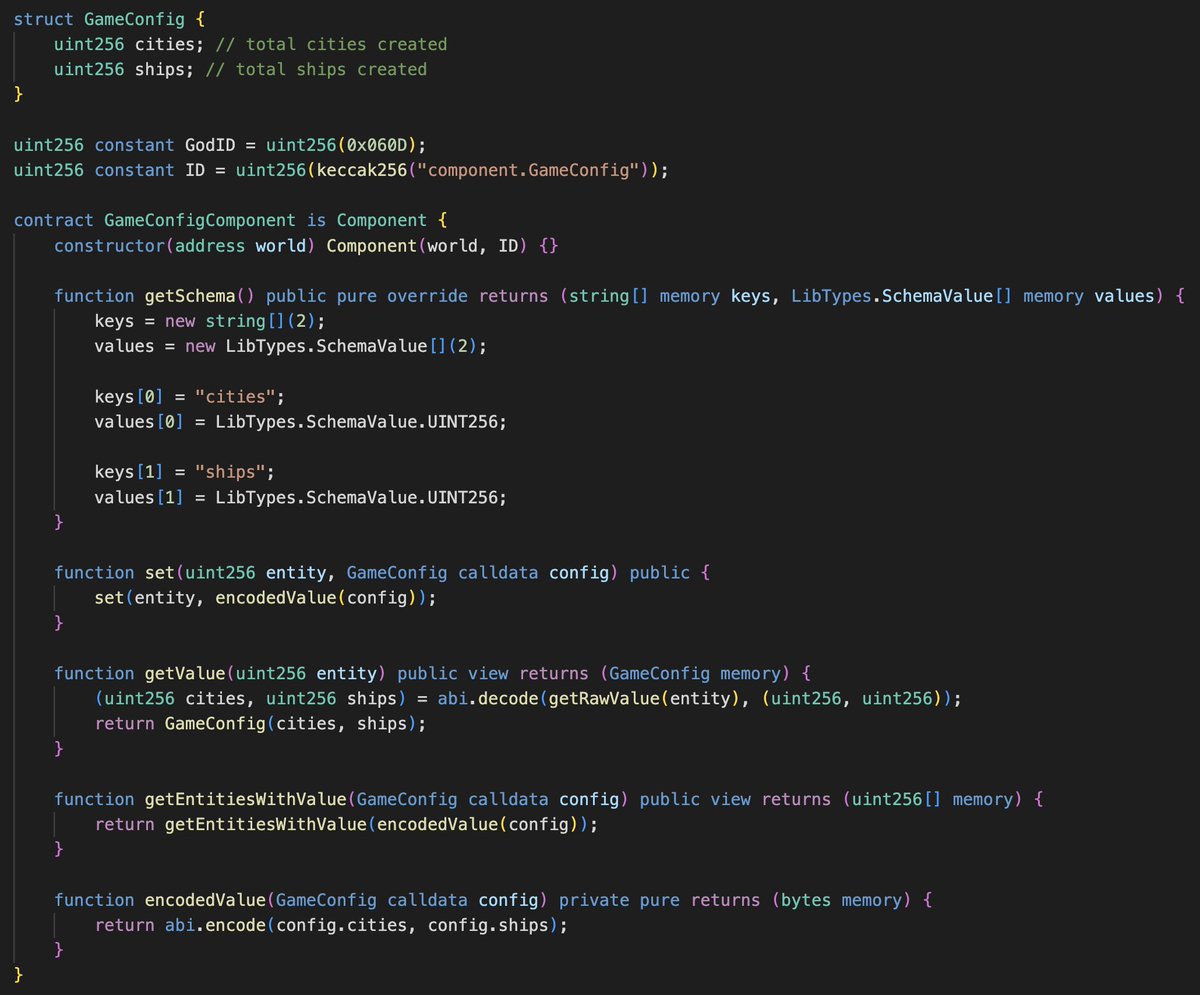This screenshot has height=995, width=1200.
Task: Click the 'values[0]' assignment target
Action: (140, 422)
